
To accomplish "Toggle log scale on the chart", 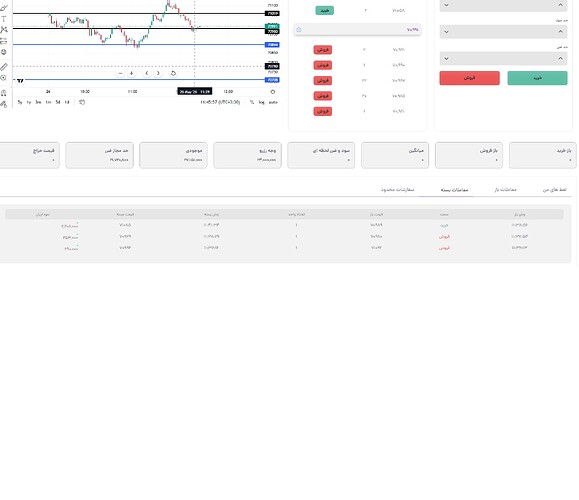I will tap(261, 102).
